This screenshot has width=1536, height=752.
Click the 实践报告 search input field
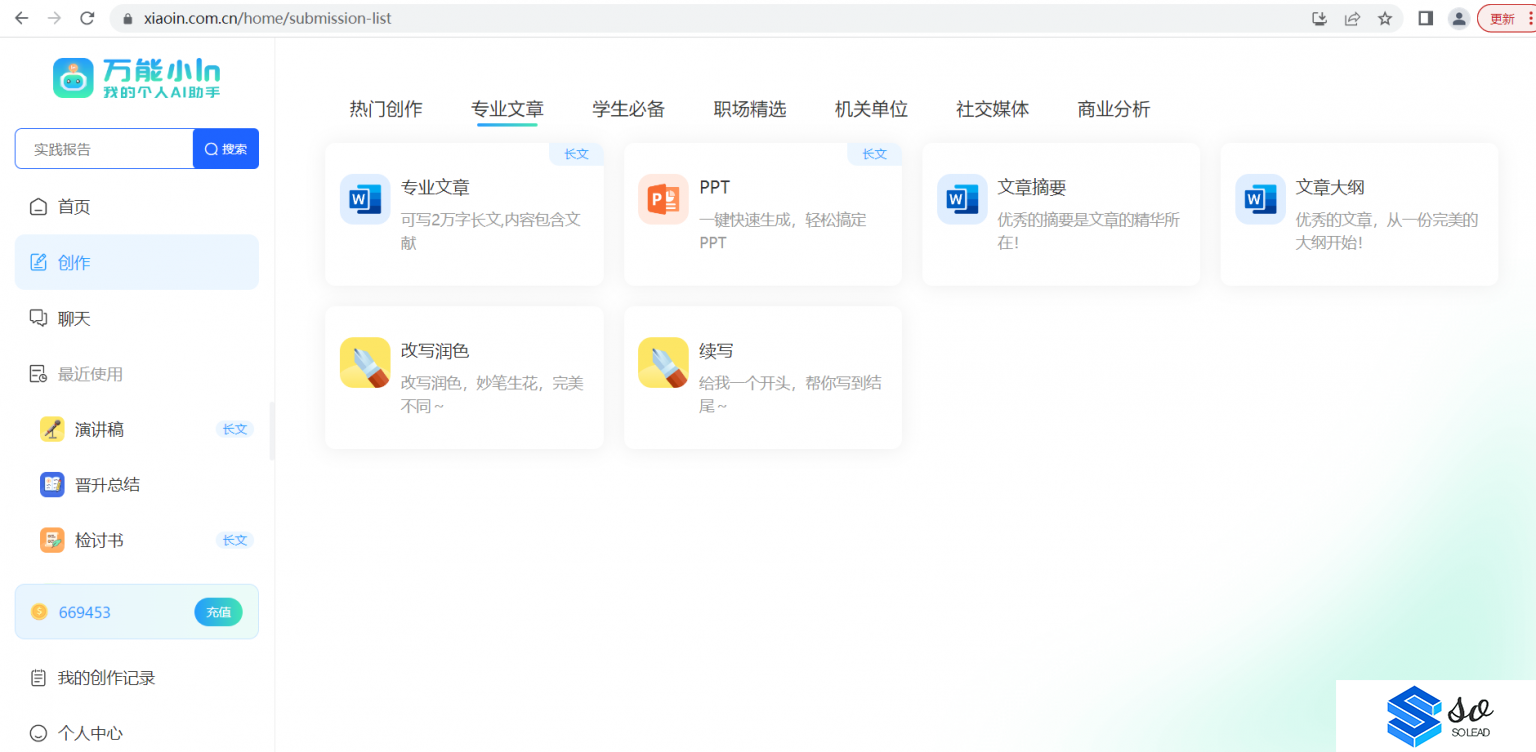[104, 149]
